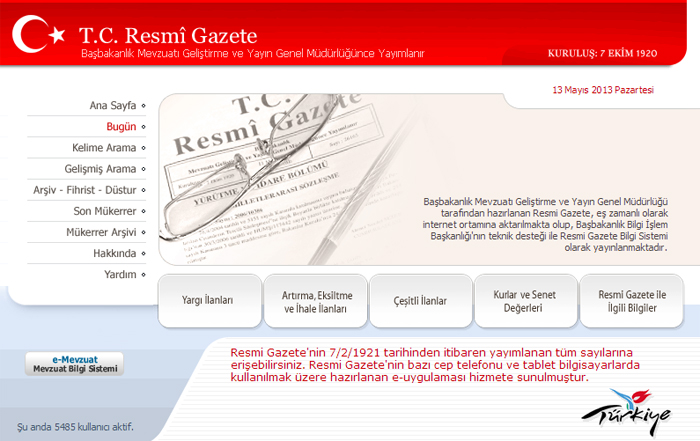Open Resmi Gazete ile İlgili Bilgiler

coord(631,301)
